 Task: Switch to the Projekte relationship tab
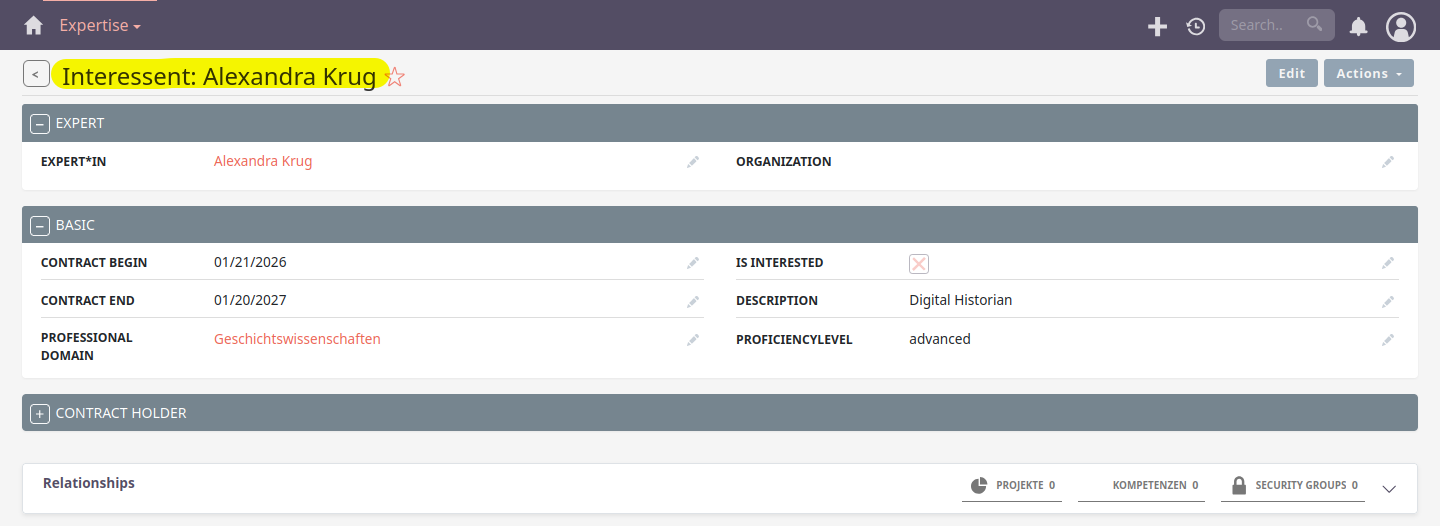1012,486
